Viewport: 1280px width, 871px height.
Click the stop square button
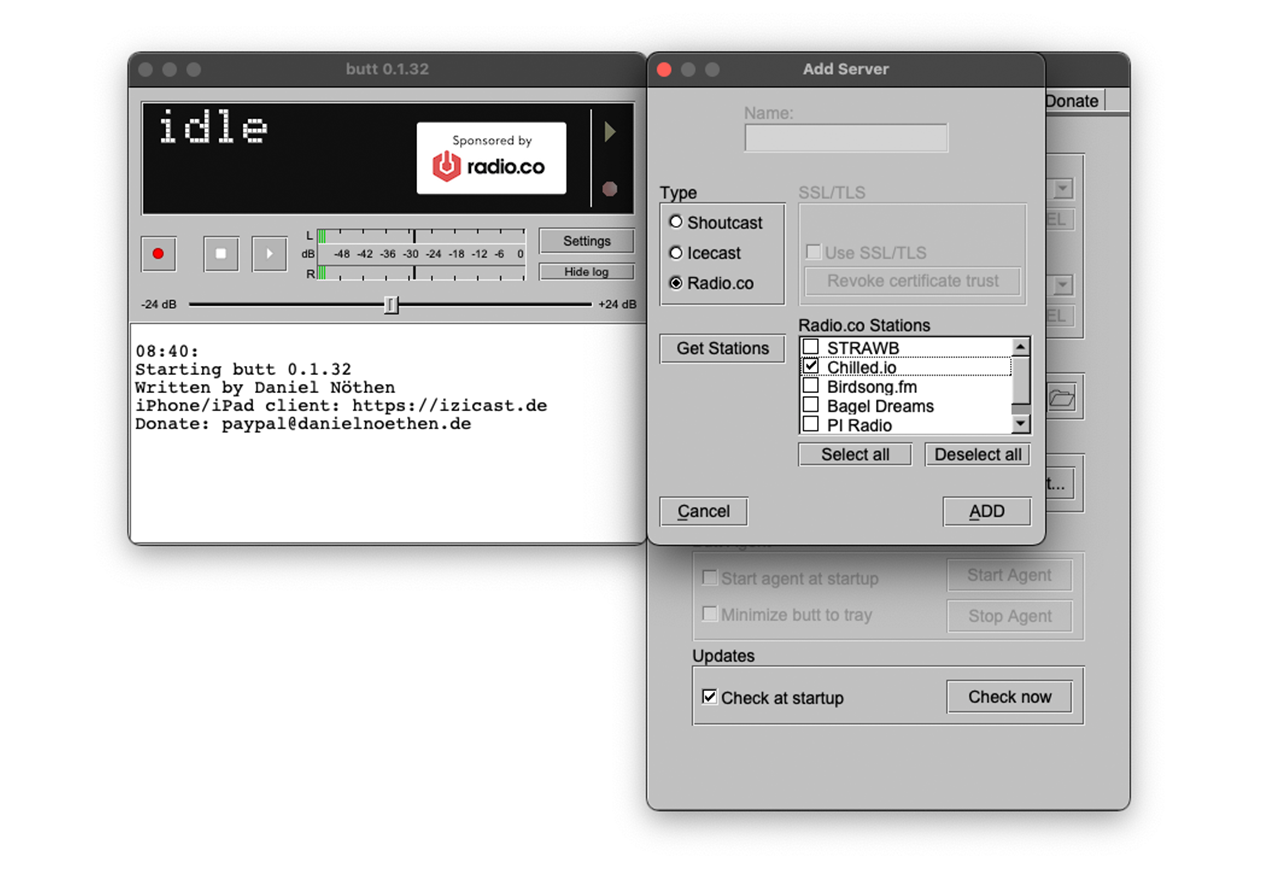pyautogui.click(x=221, y=254)
